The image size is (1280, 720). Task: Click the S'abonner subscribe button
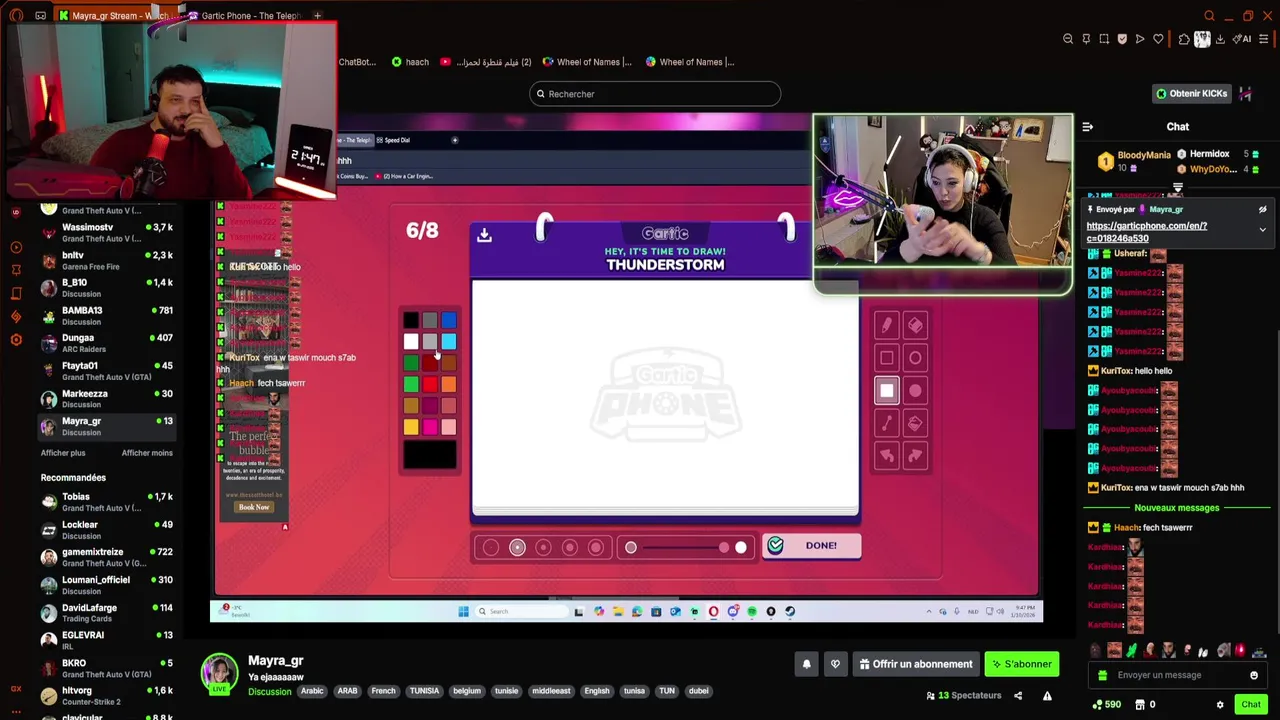tap(1022, 664)
